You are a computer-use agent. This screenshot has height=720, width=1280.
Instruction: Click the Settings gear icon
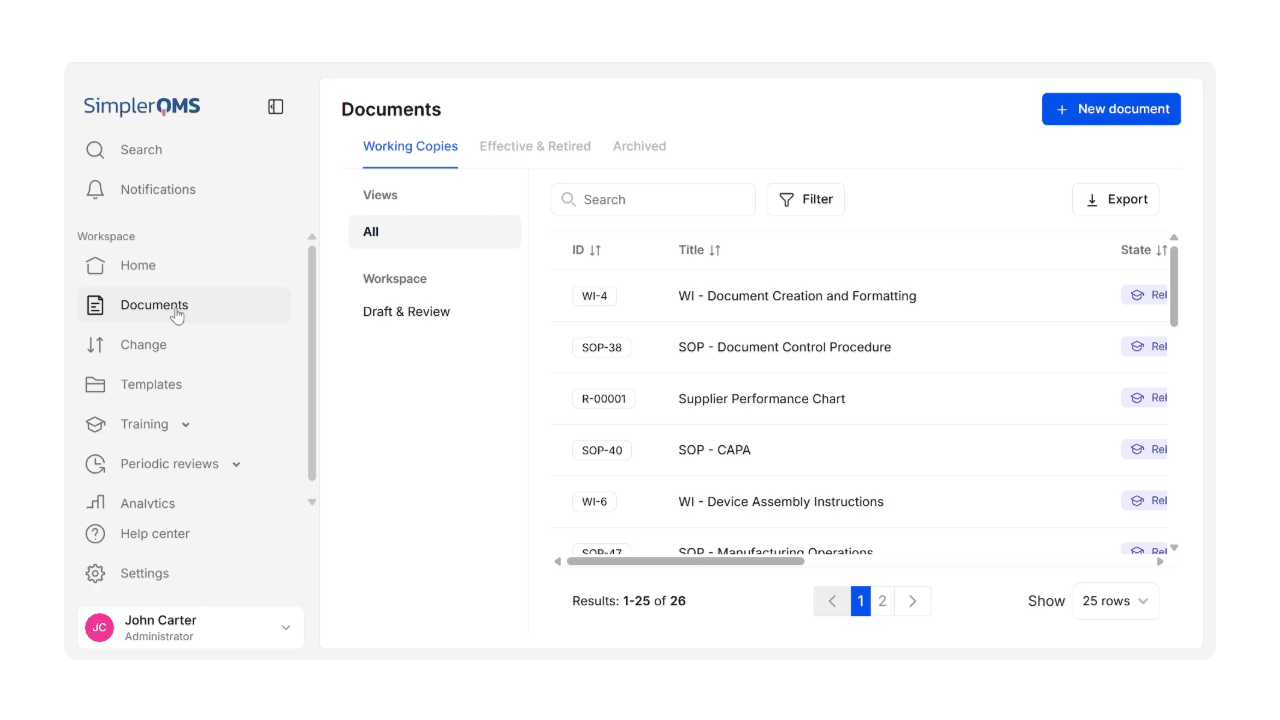click(95, 573)
